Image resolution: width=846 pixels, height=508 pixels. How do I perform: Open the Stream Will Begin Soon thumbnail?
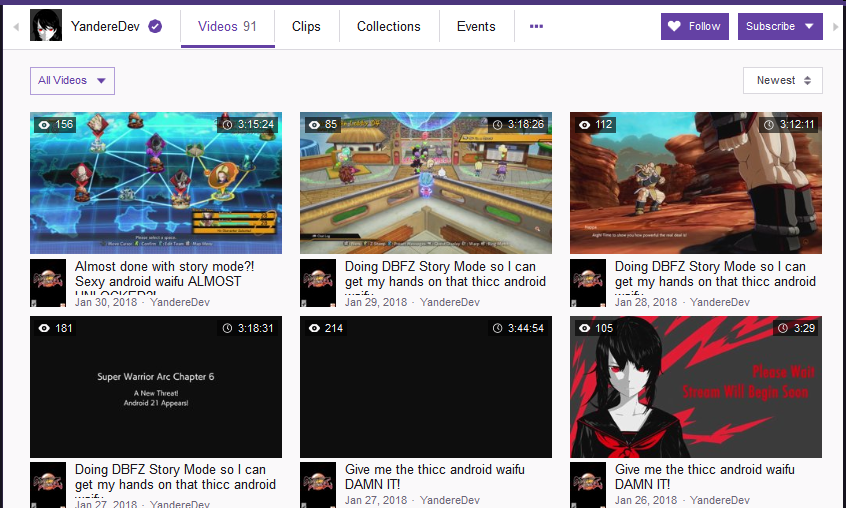696,387
